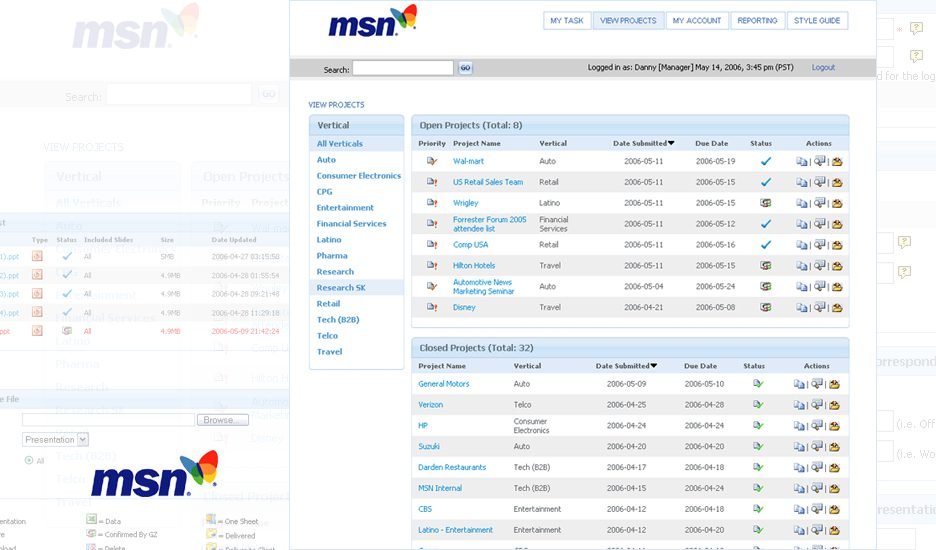Filter by Consumer Electronics vertical

(x=359, y=176)
